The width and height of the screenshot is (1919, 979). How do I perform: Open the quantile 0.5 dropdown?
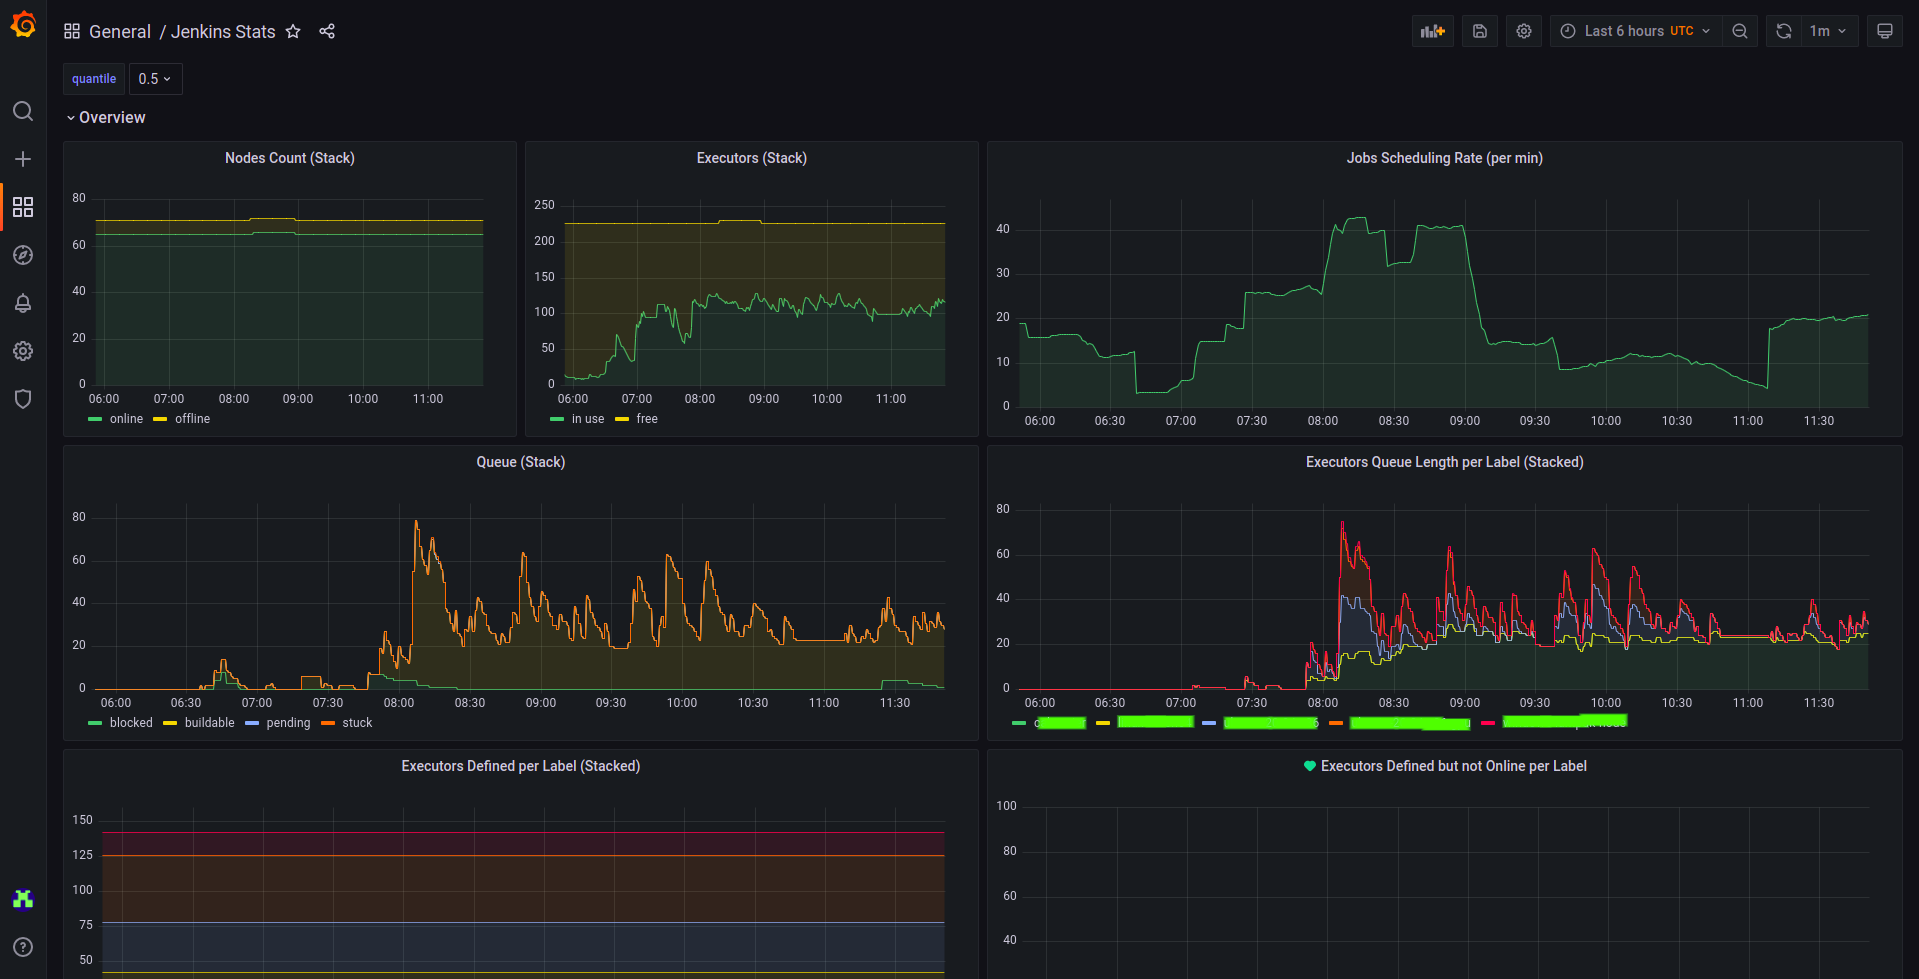point(155,79)
